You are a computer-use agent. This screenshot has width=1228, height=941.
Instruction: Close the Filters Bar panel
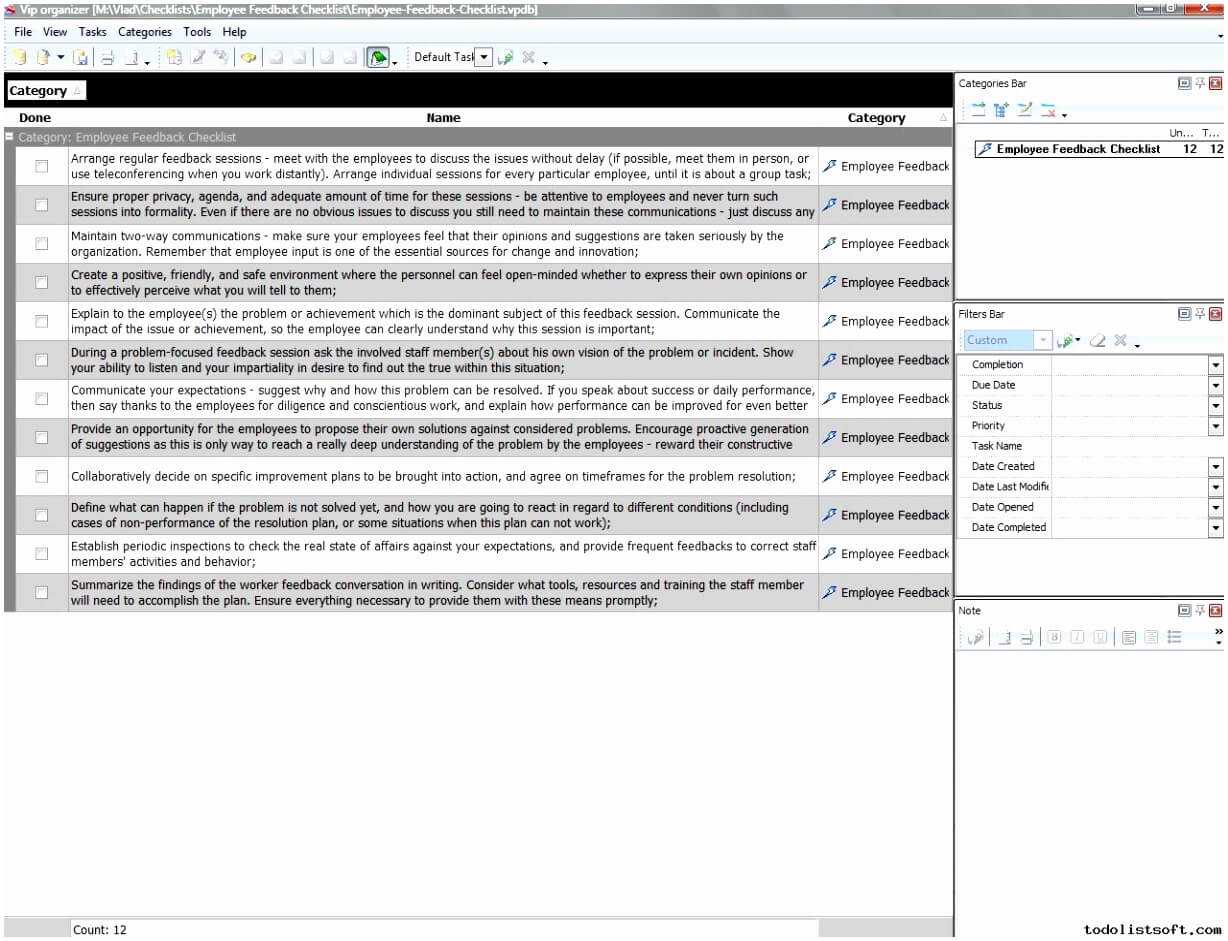tap(1215, 313)
